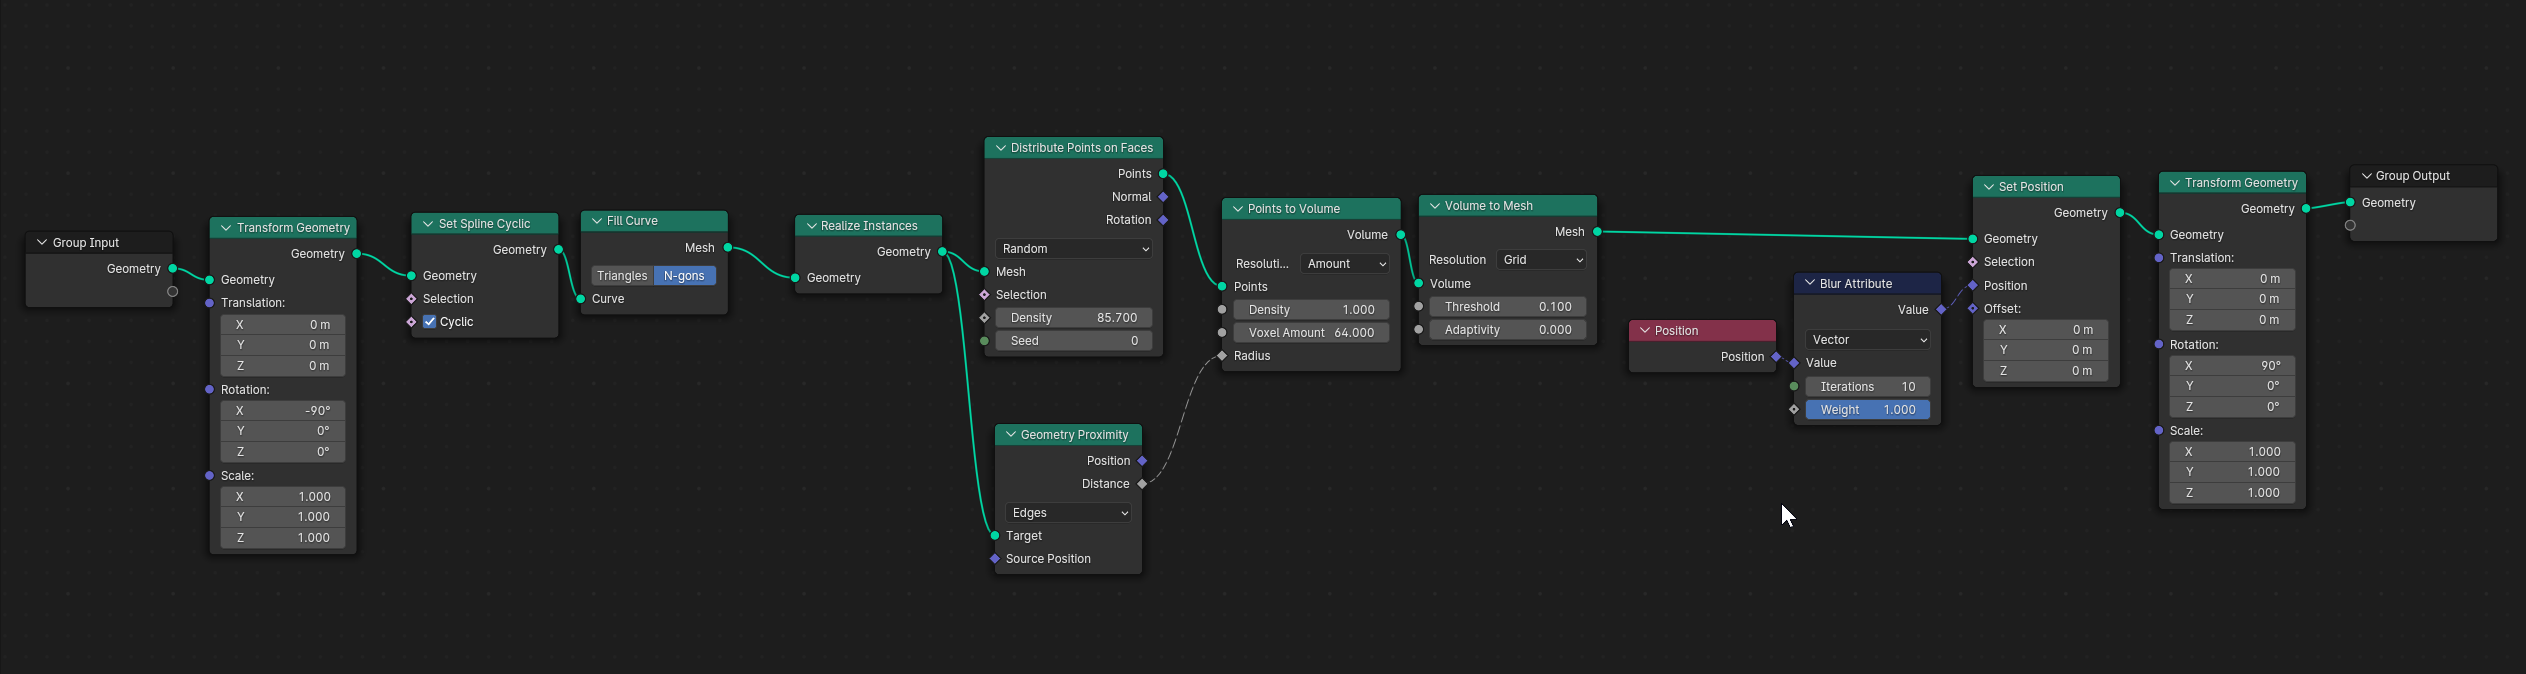Click the Source Position input socket

(x=995, y=559)
